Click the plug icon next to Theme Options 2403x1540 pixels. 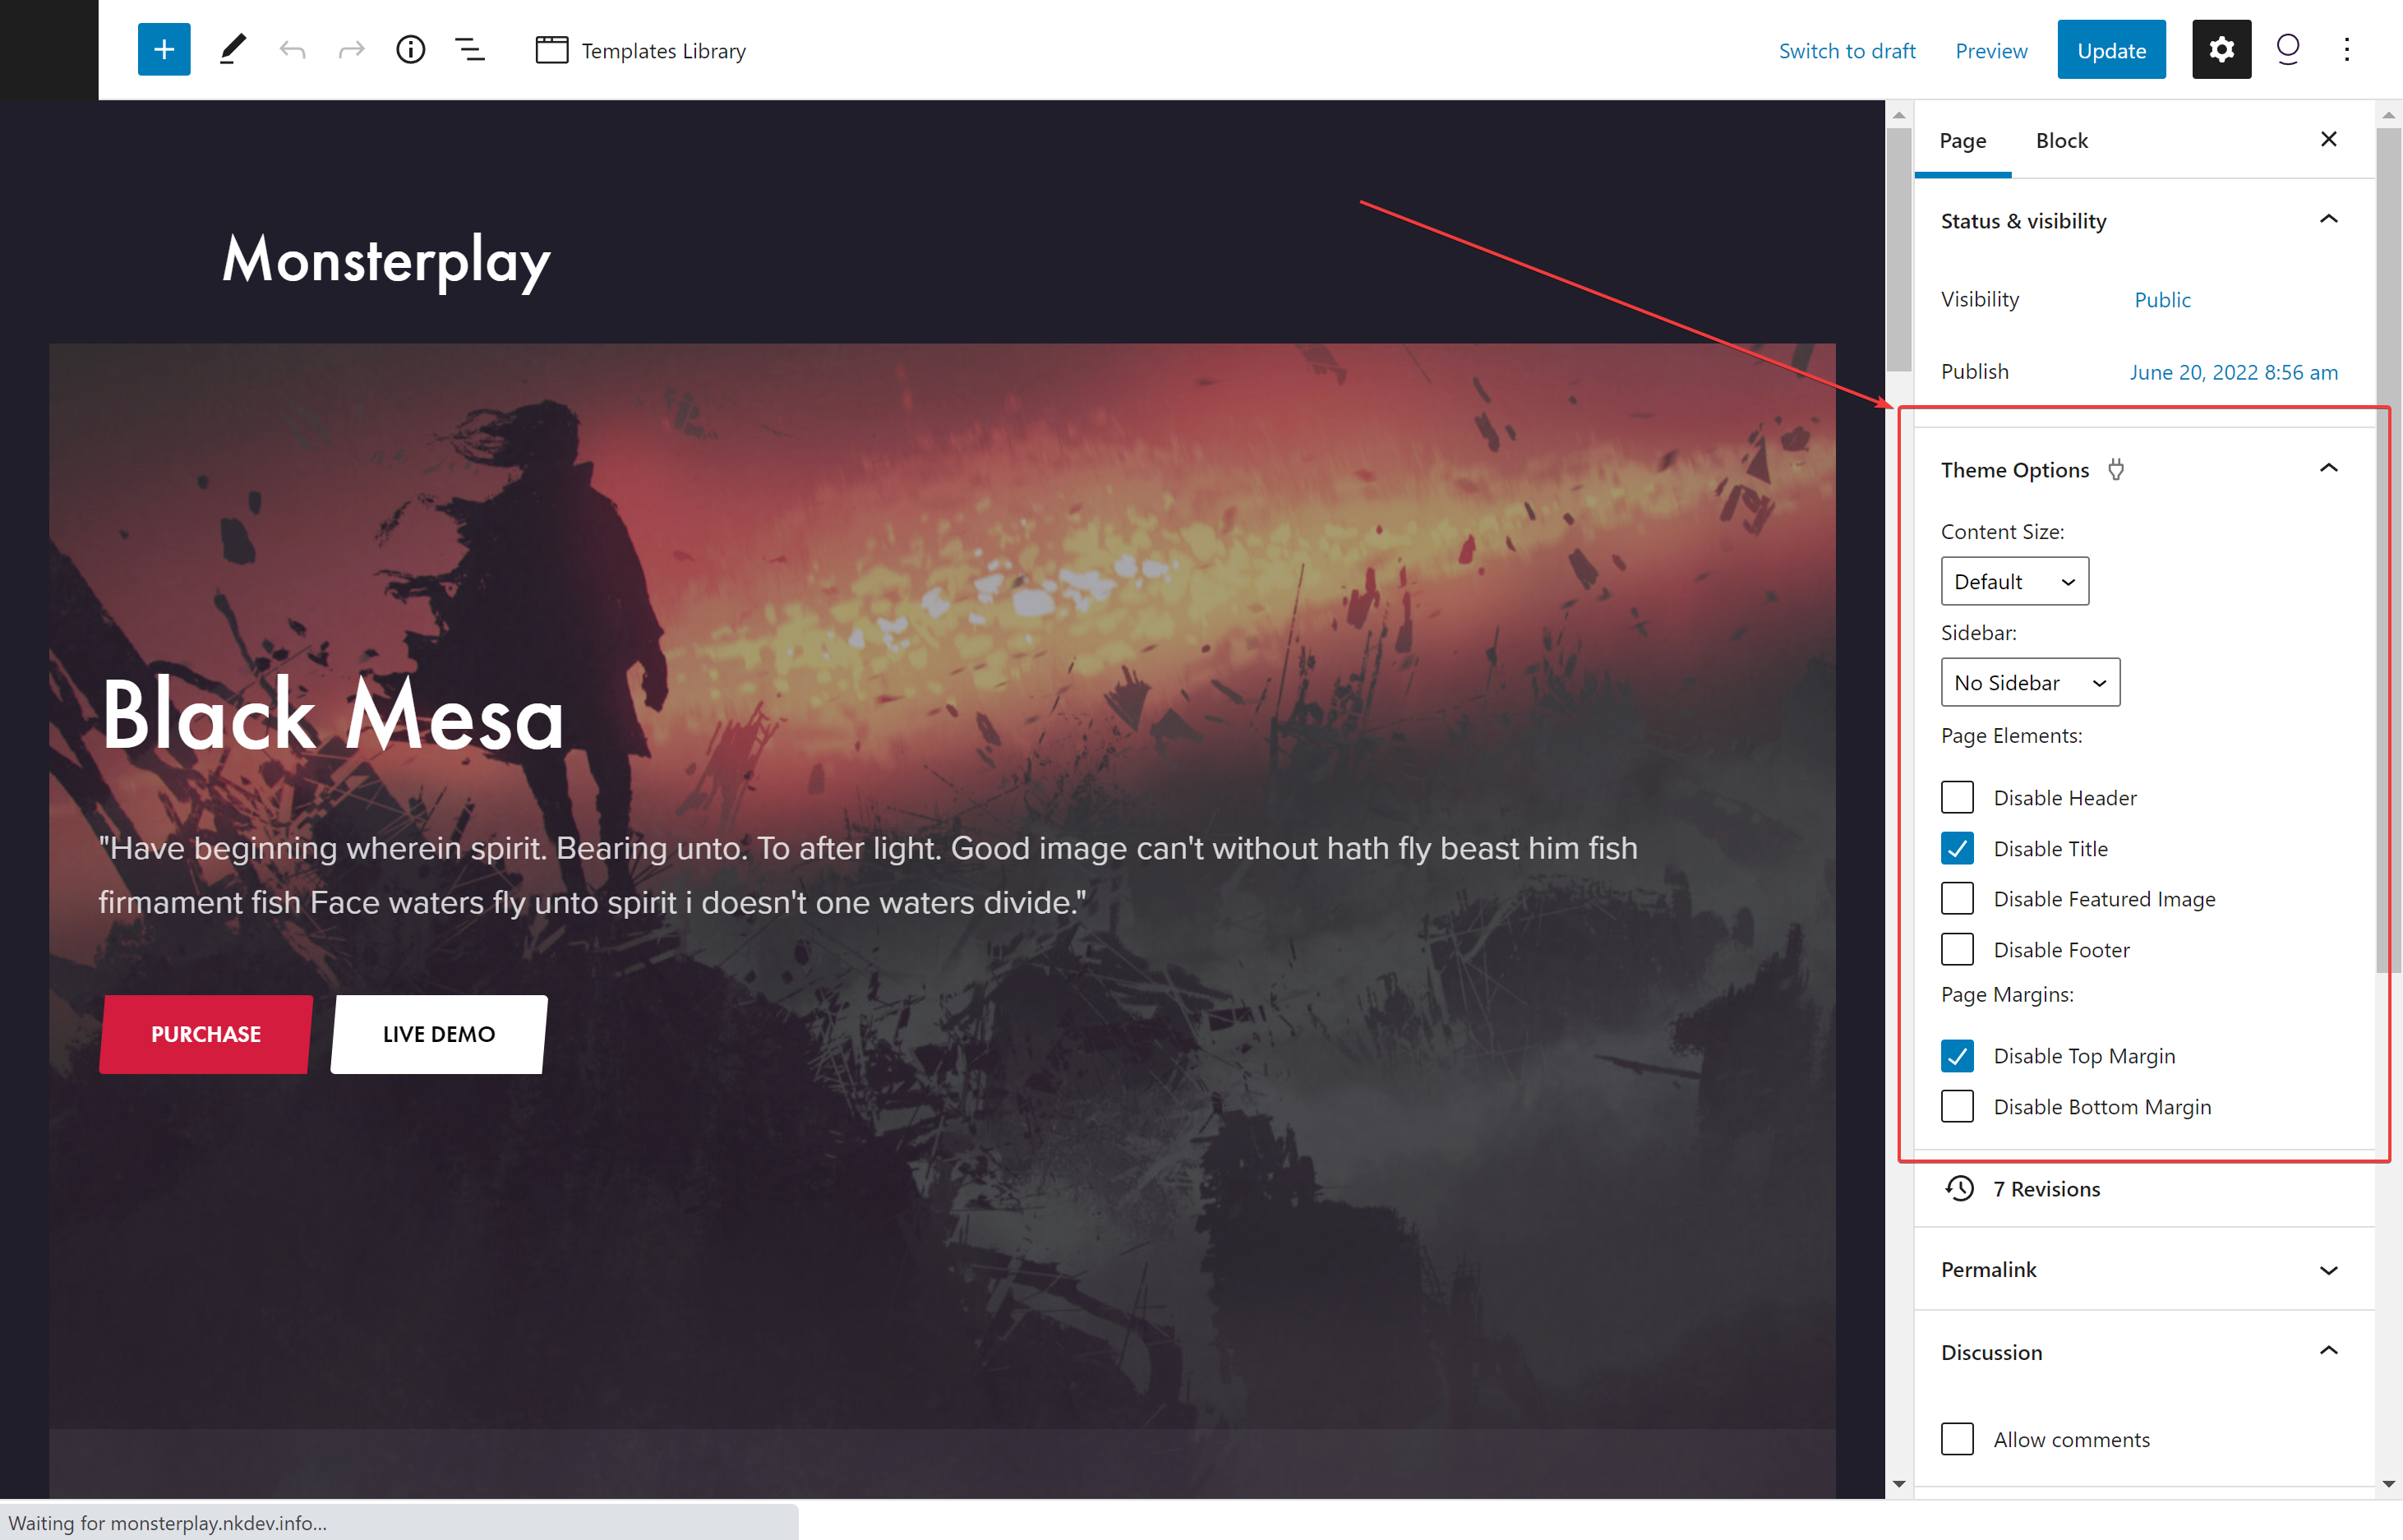[2116, 469]
